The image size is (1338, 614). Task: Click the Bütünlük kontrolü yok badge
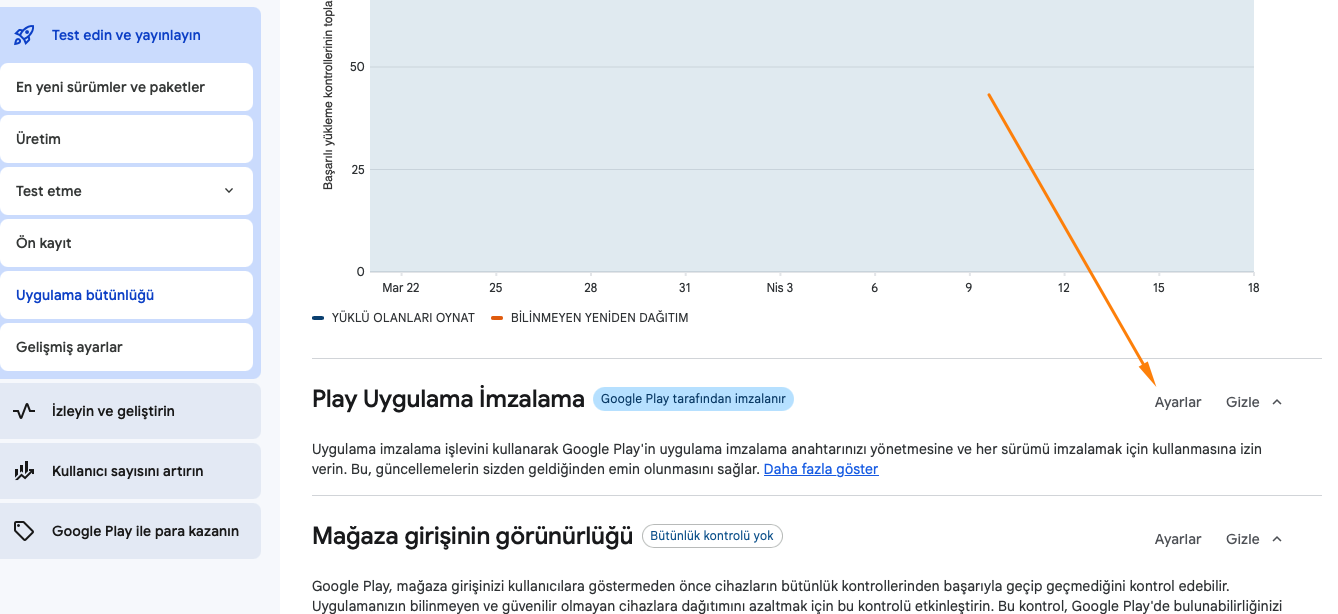click(x=712, y=536)
